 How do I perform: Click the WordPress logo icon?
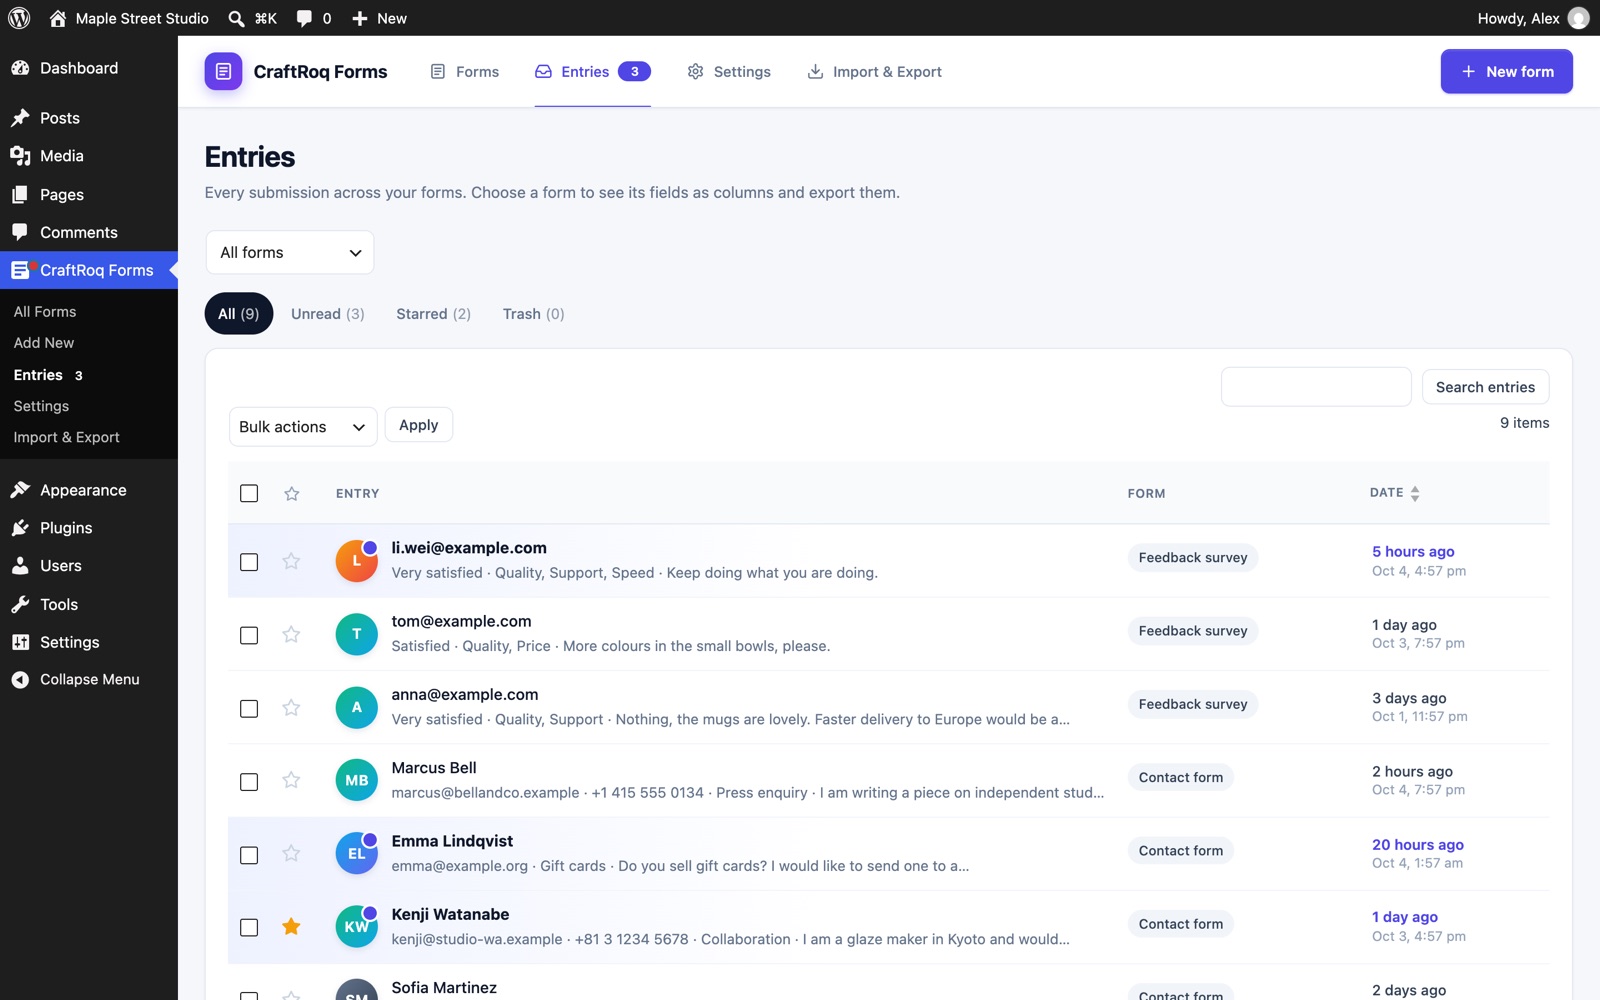tap(19, 18)
